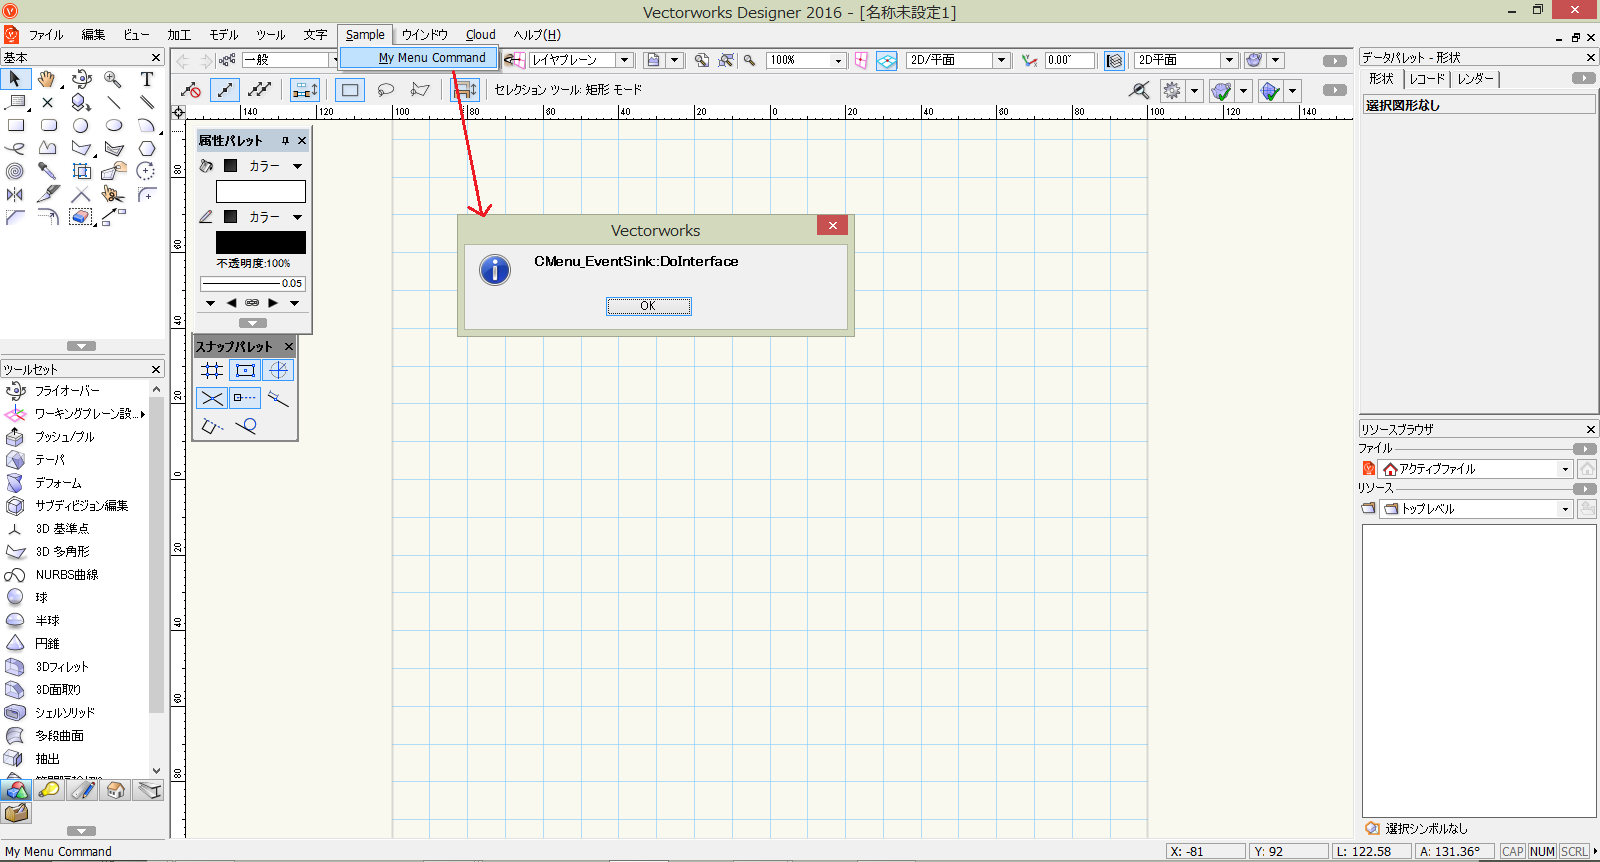Toggle Snap to Grid in snap palette
This screenshot has height=862, width=1600.
click(x=212, y=370)
